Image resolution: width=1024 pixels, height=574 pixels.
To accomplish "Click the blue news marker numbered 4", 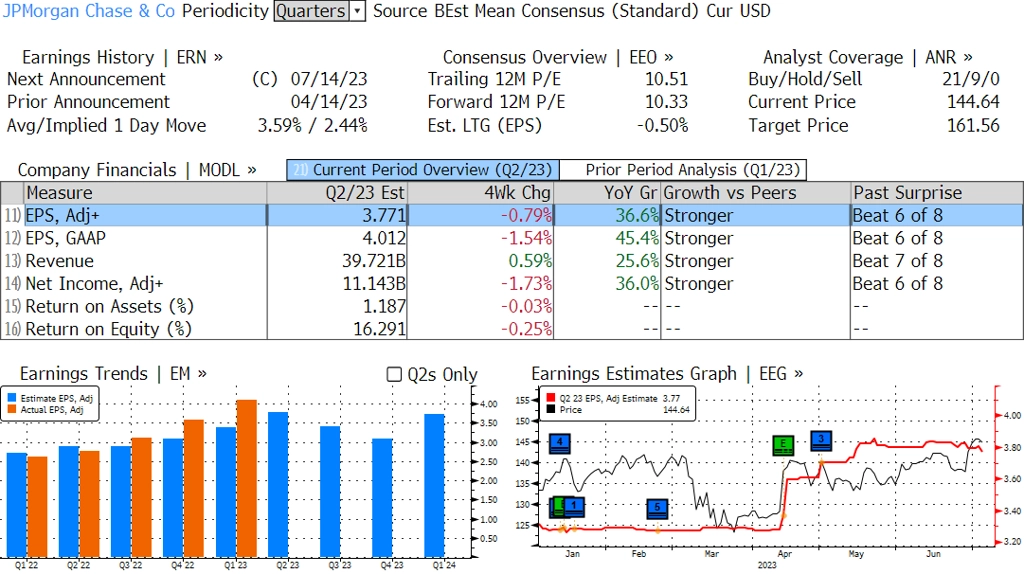I will (x=560, y=443).
